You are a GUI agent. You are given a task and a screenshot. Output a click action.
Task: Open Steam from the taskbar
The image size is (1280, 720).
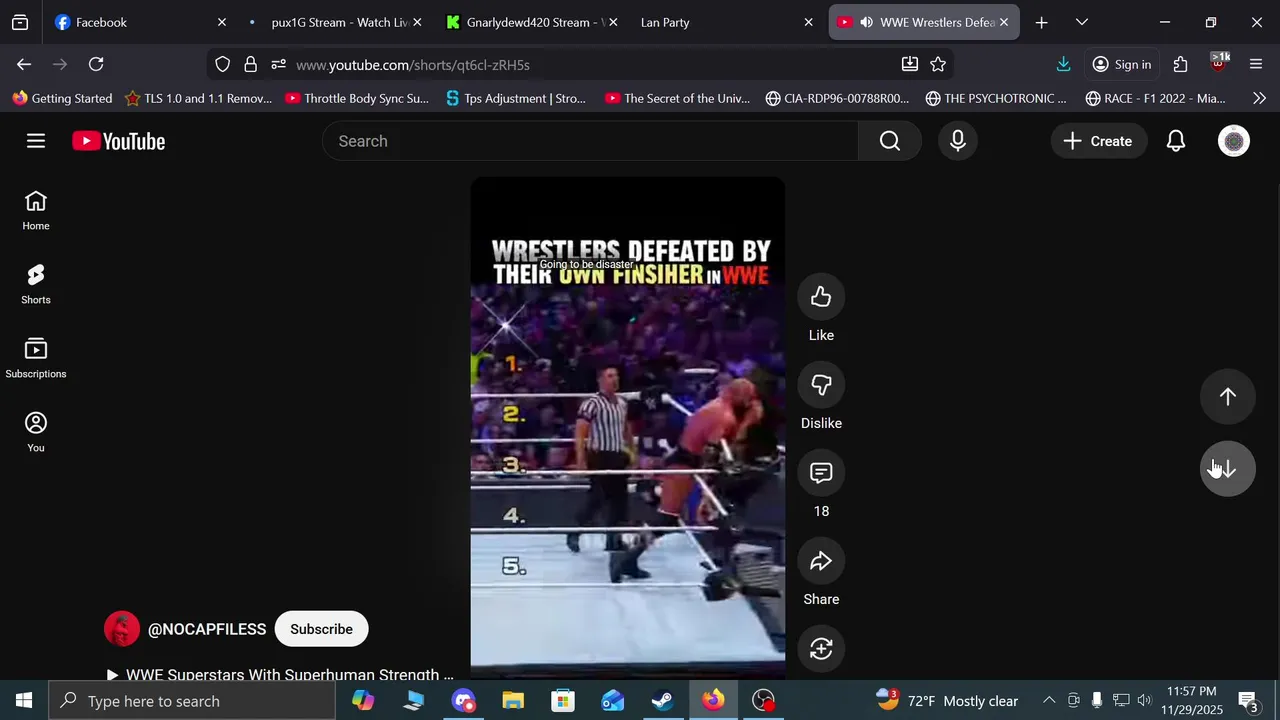[x=663, y=701]
